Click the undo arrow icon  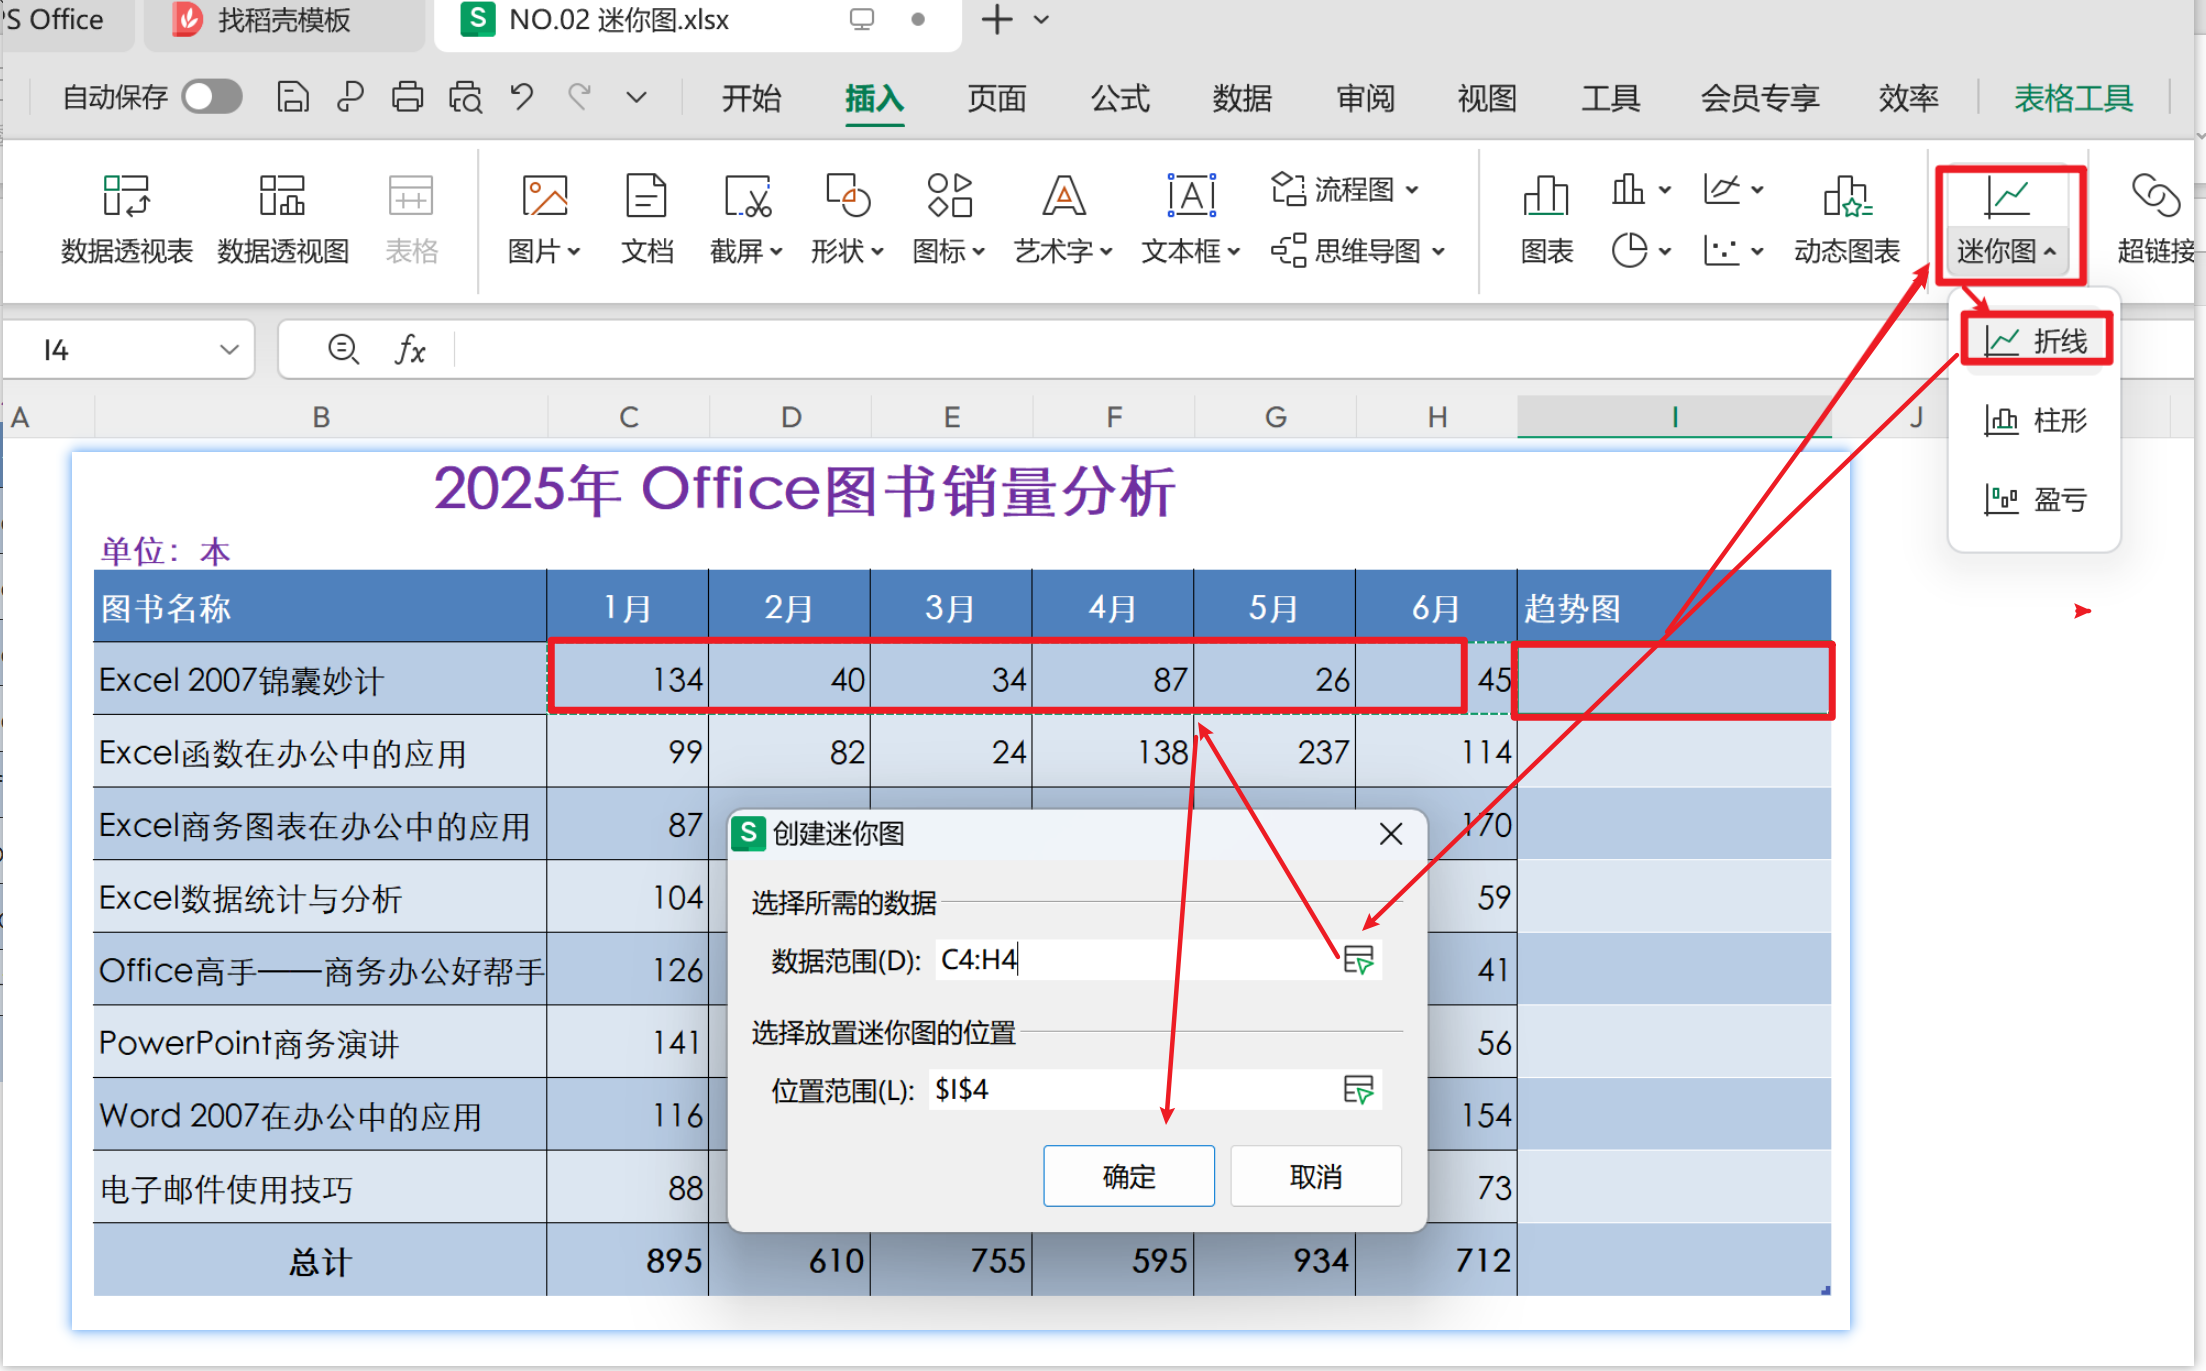coord(522,97)
